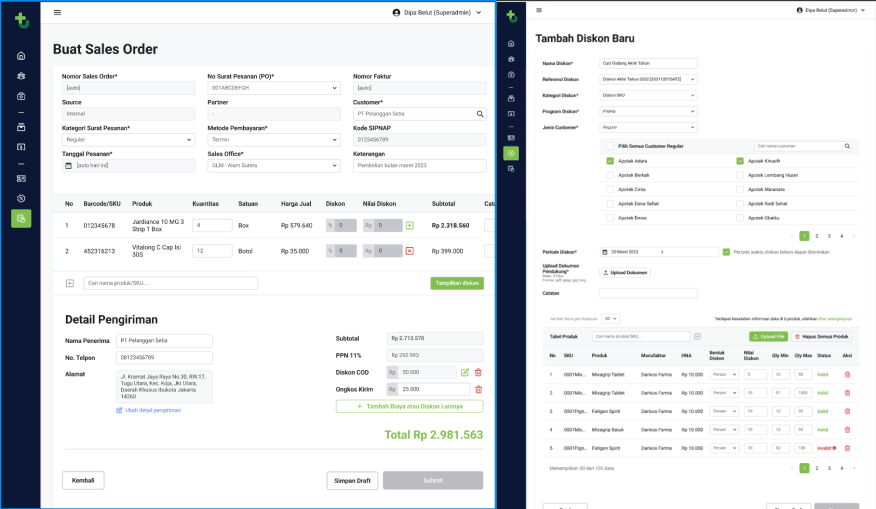
Task: Go to page 4 of customer list
Action: [x=841, y=236]
